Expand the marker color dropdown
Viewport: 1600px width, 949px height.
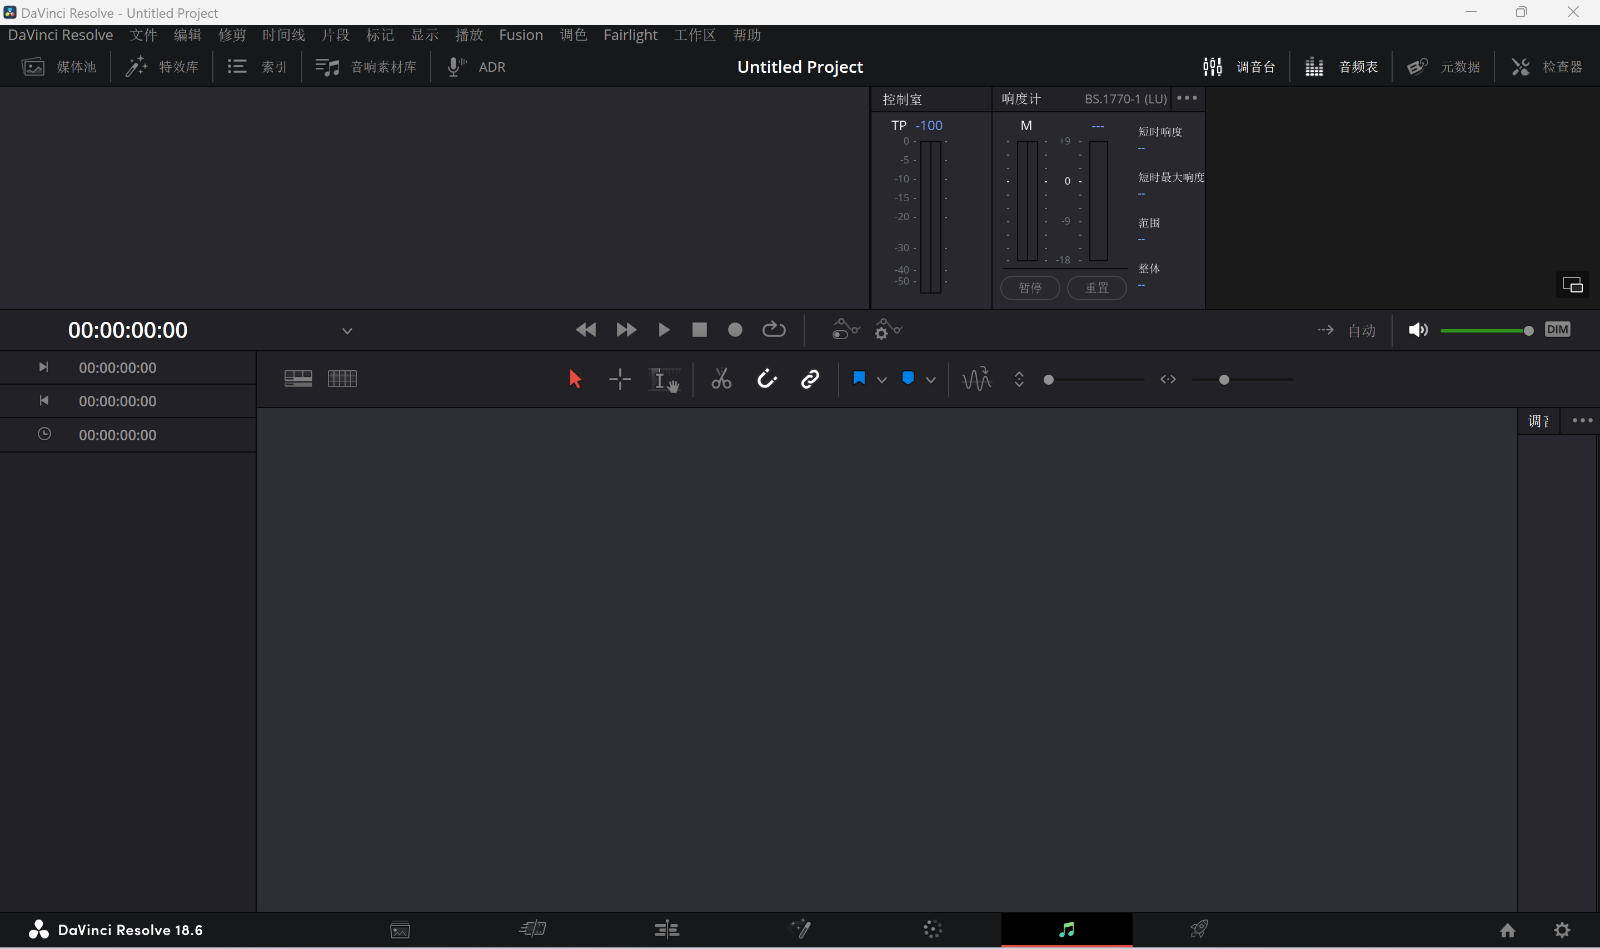(931, 380)
